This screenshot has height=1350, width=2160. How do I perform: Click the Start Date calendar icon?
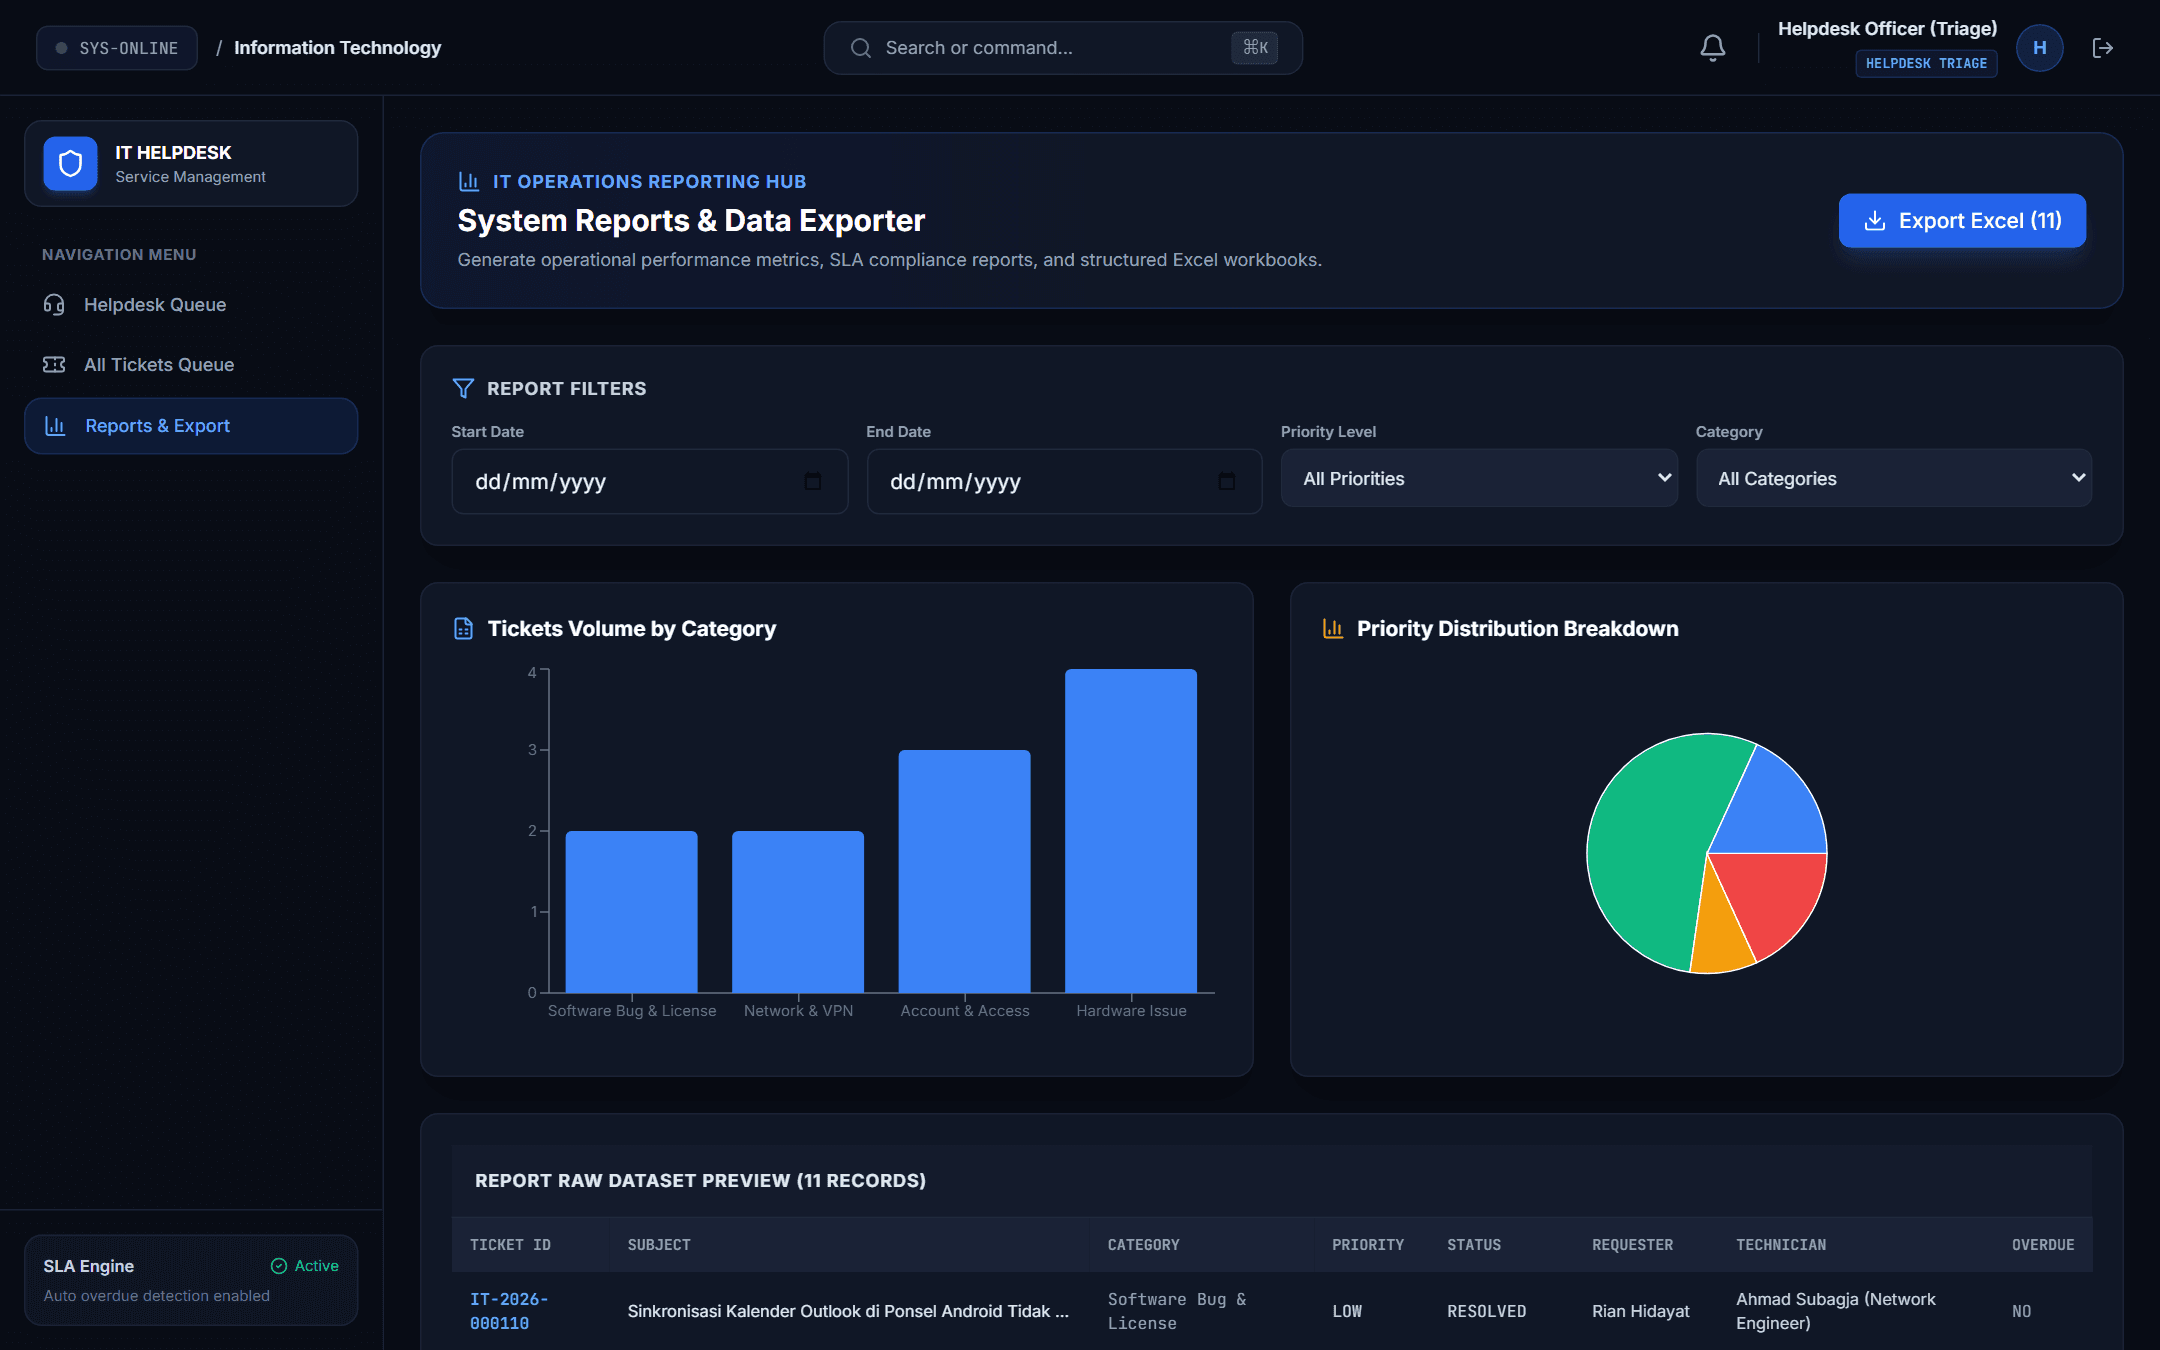pyautogui.click(x=813, y=481)
